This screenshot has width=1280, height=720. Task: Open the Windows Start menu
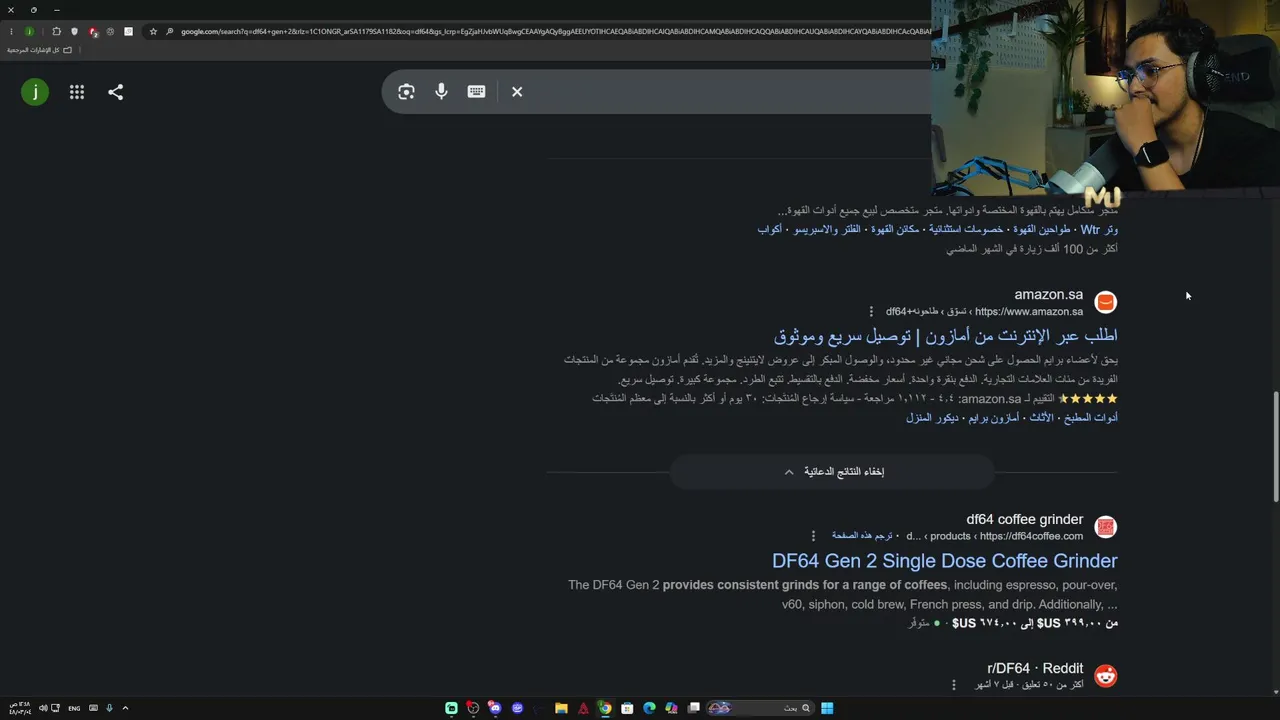pos(827,708)
